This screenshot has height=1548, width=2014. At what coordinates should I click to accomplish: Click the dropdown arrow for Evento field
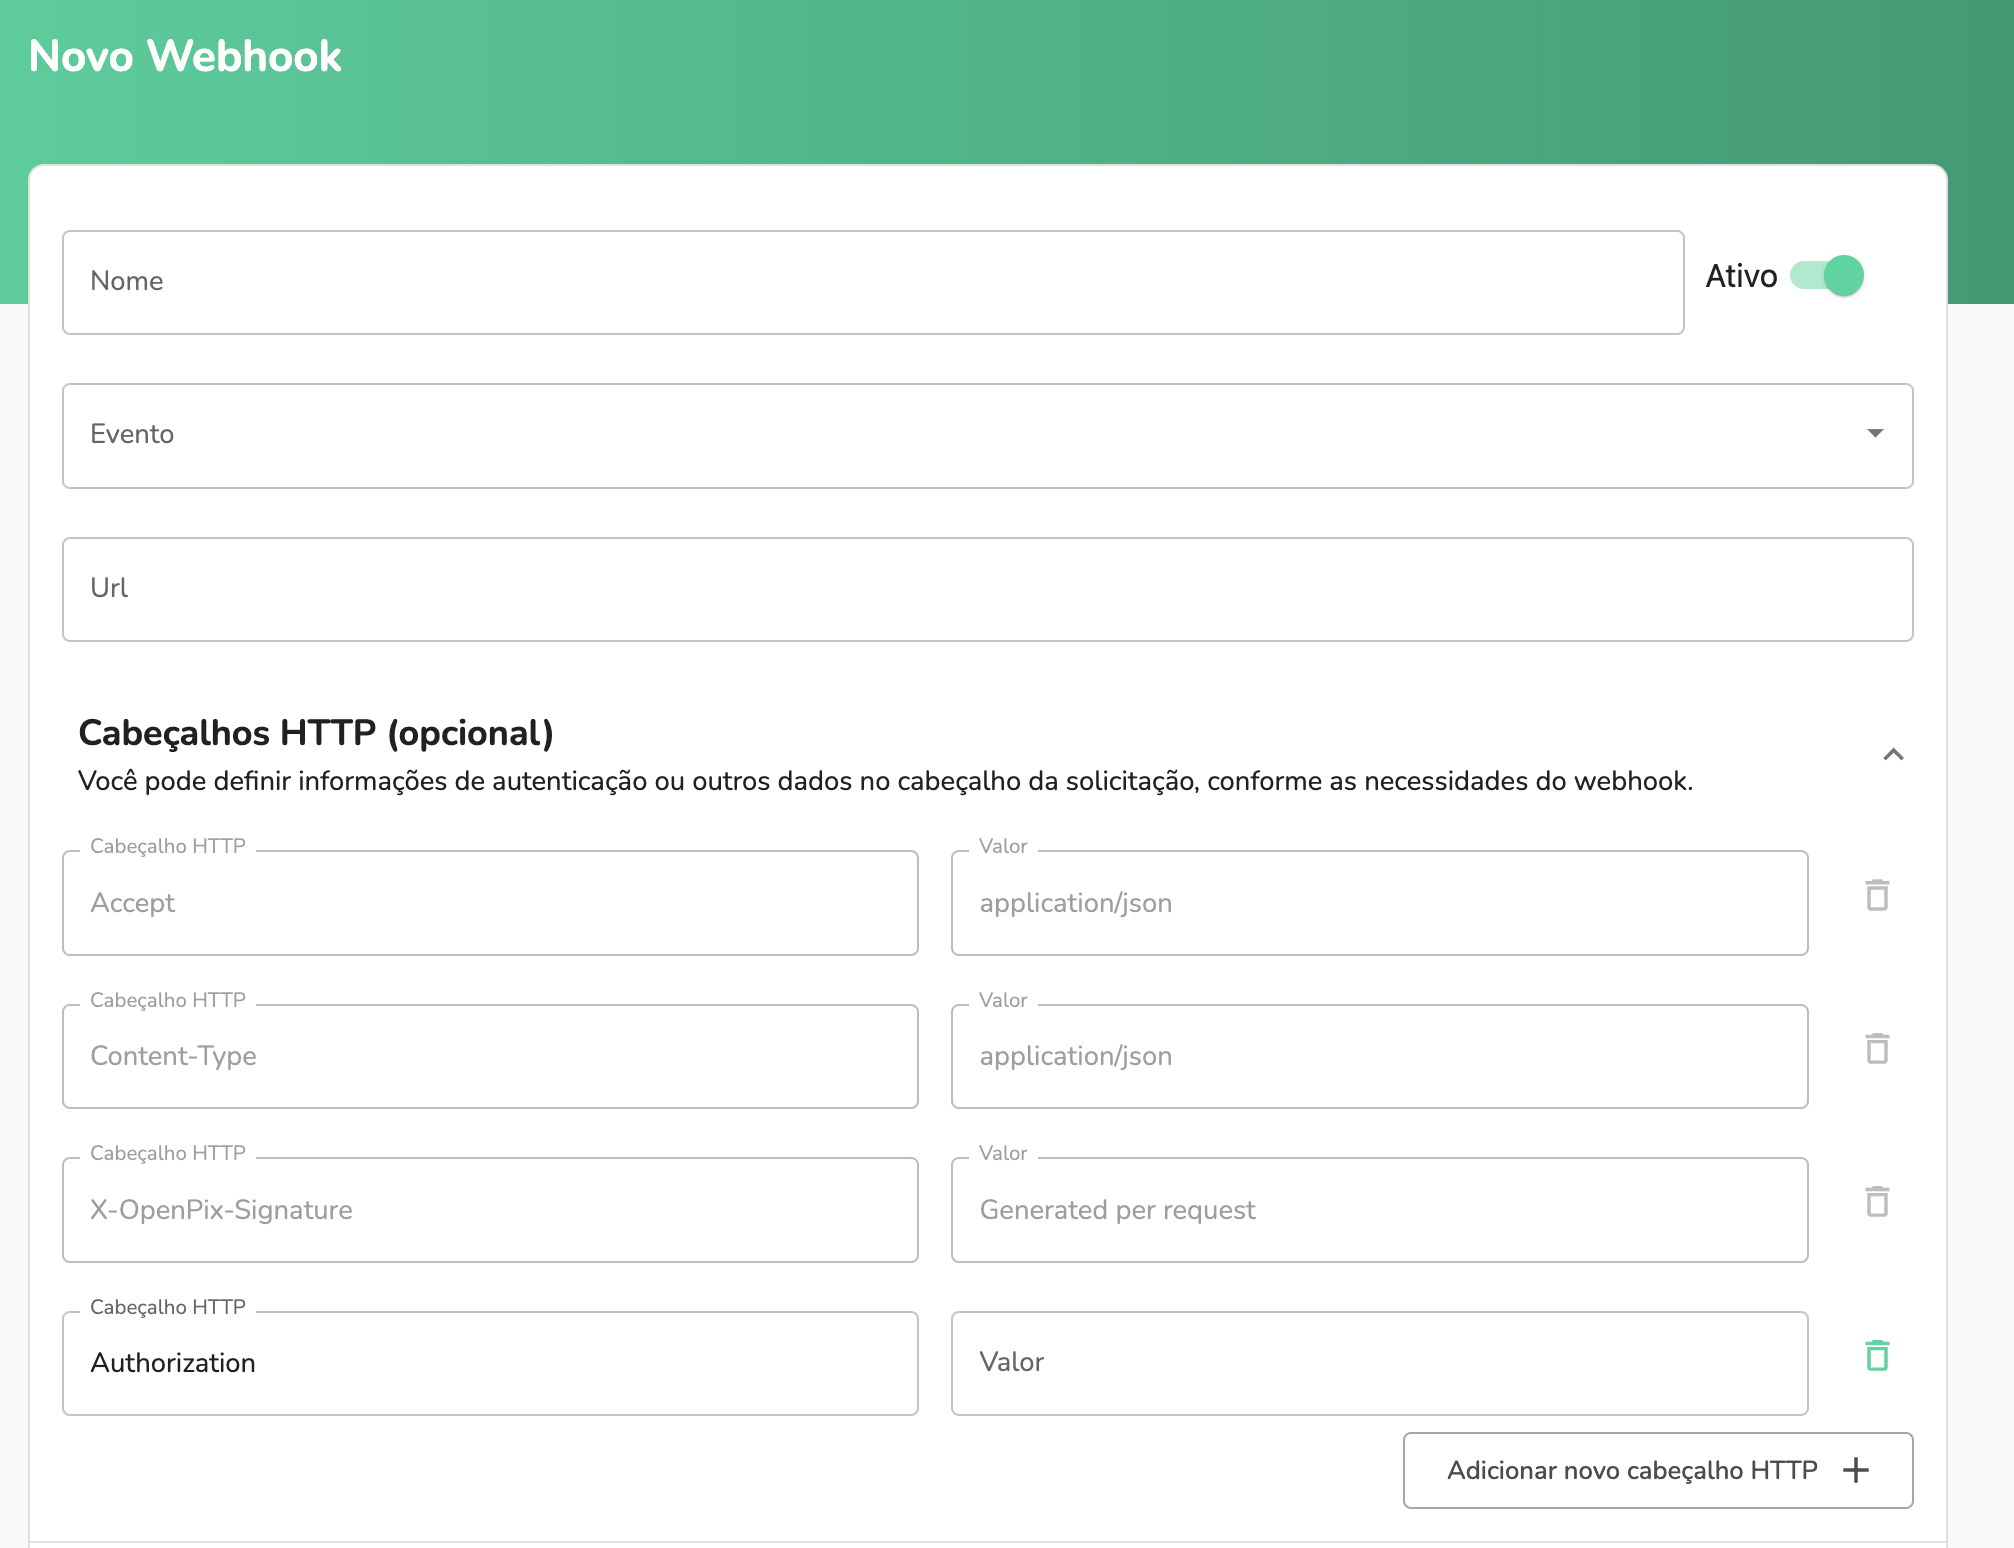(x=1876, y=433)
